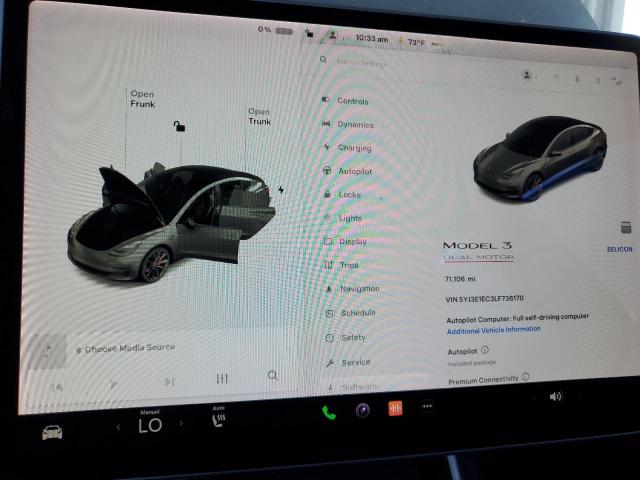Tap the wrench Service icon
Viewport: 640px width, 480px height.
(330, 362)
